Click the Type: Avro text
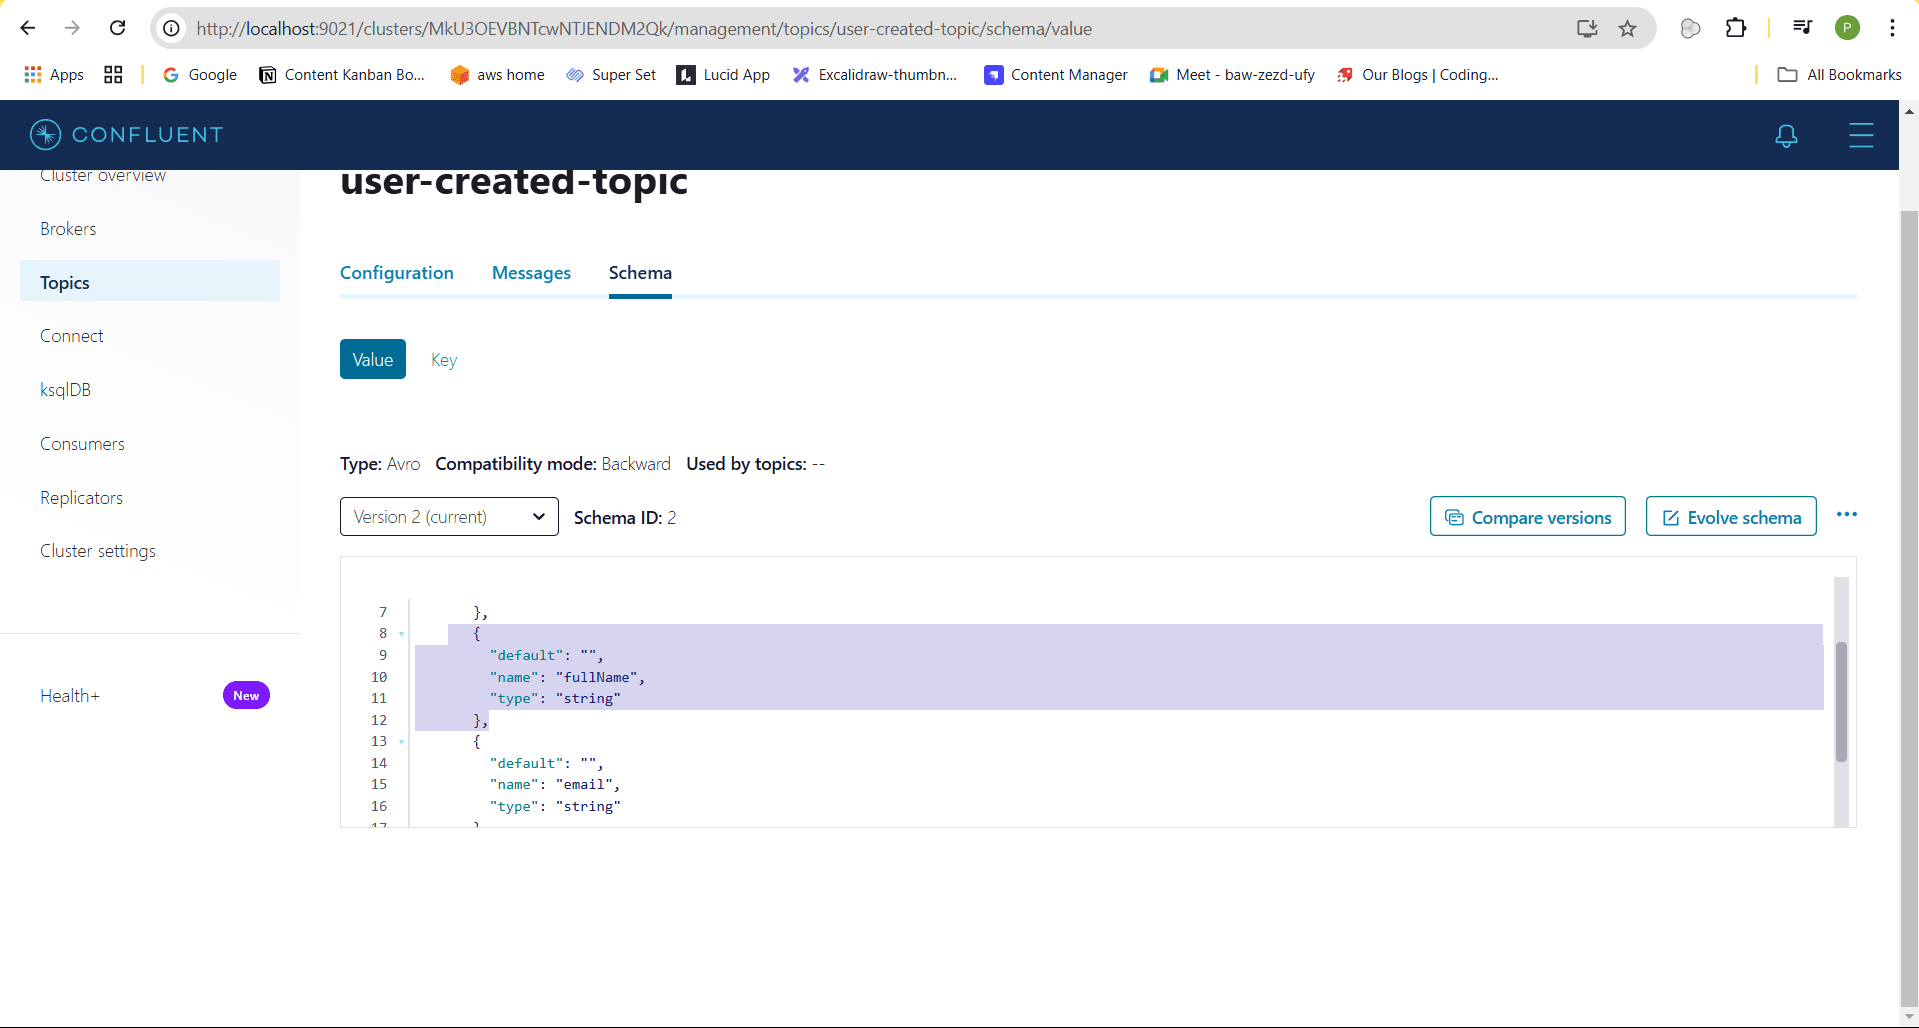Image resolution: width=1919 pixels, height=1028 pixels. (380, 464)
